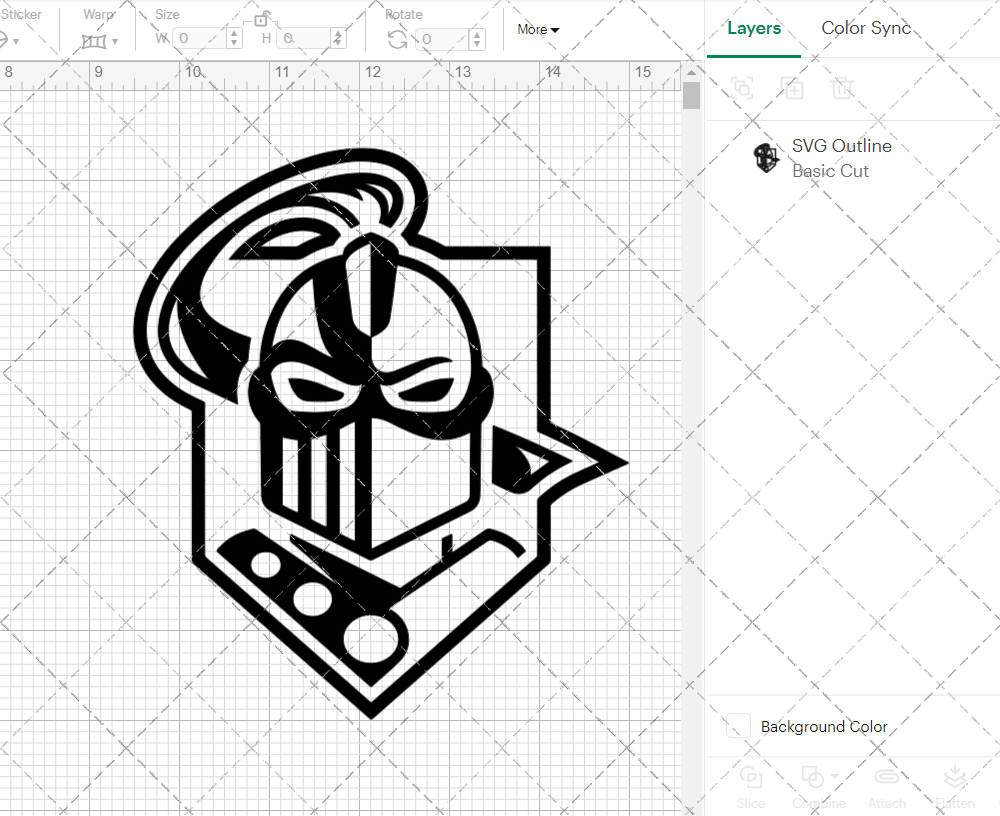Click the Group layers icon
This screenshot has width=1000, height=816.
pyautogui.click(x=743, y=88)
